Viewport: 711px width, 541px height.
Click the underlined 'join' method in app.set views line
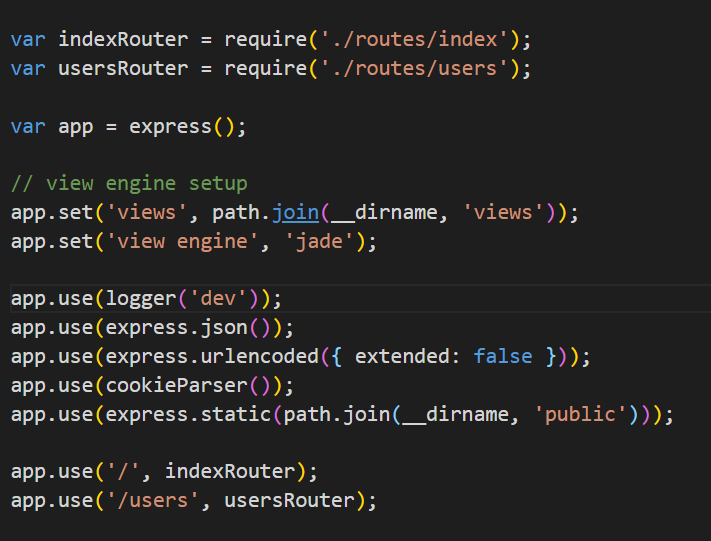[296, 213]
